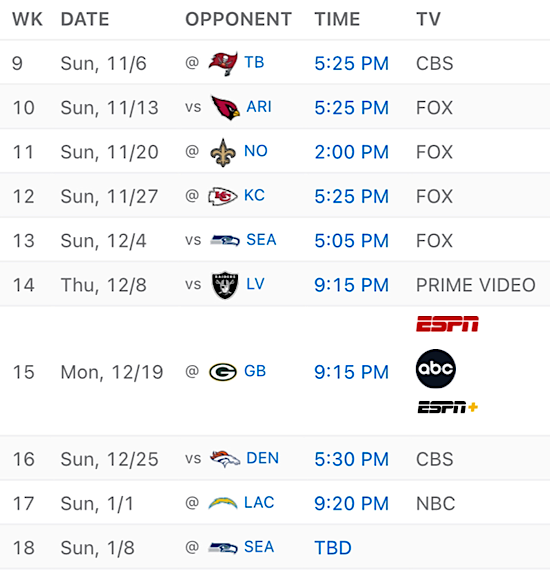
Task: Open the DEN team link
Action: [263, 458]
